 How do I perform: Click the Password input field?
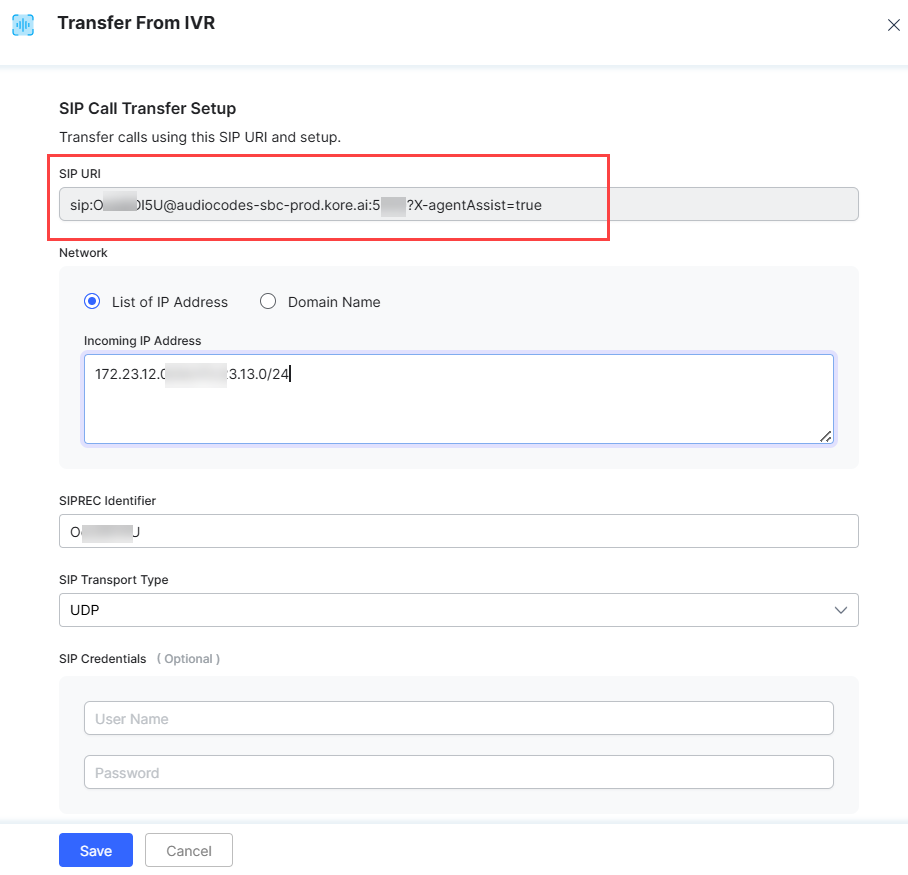point(458,772)
